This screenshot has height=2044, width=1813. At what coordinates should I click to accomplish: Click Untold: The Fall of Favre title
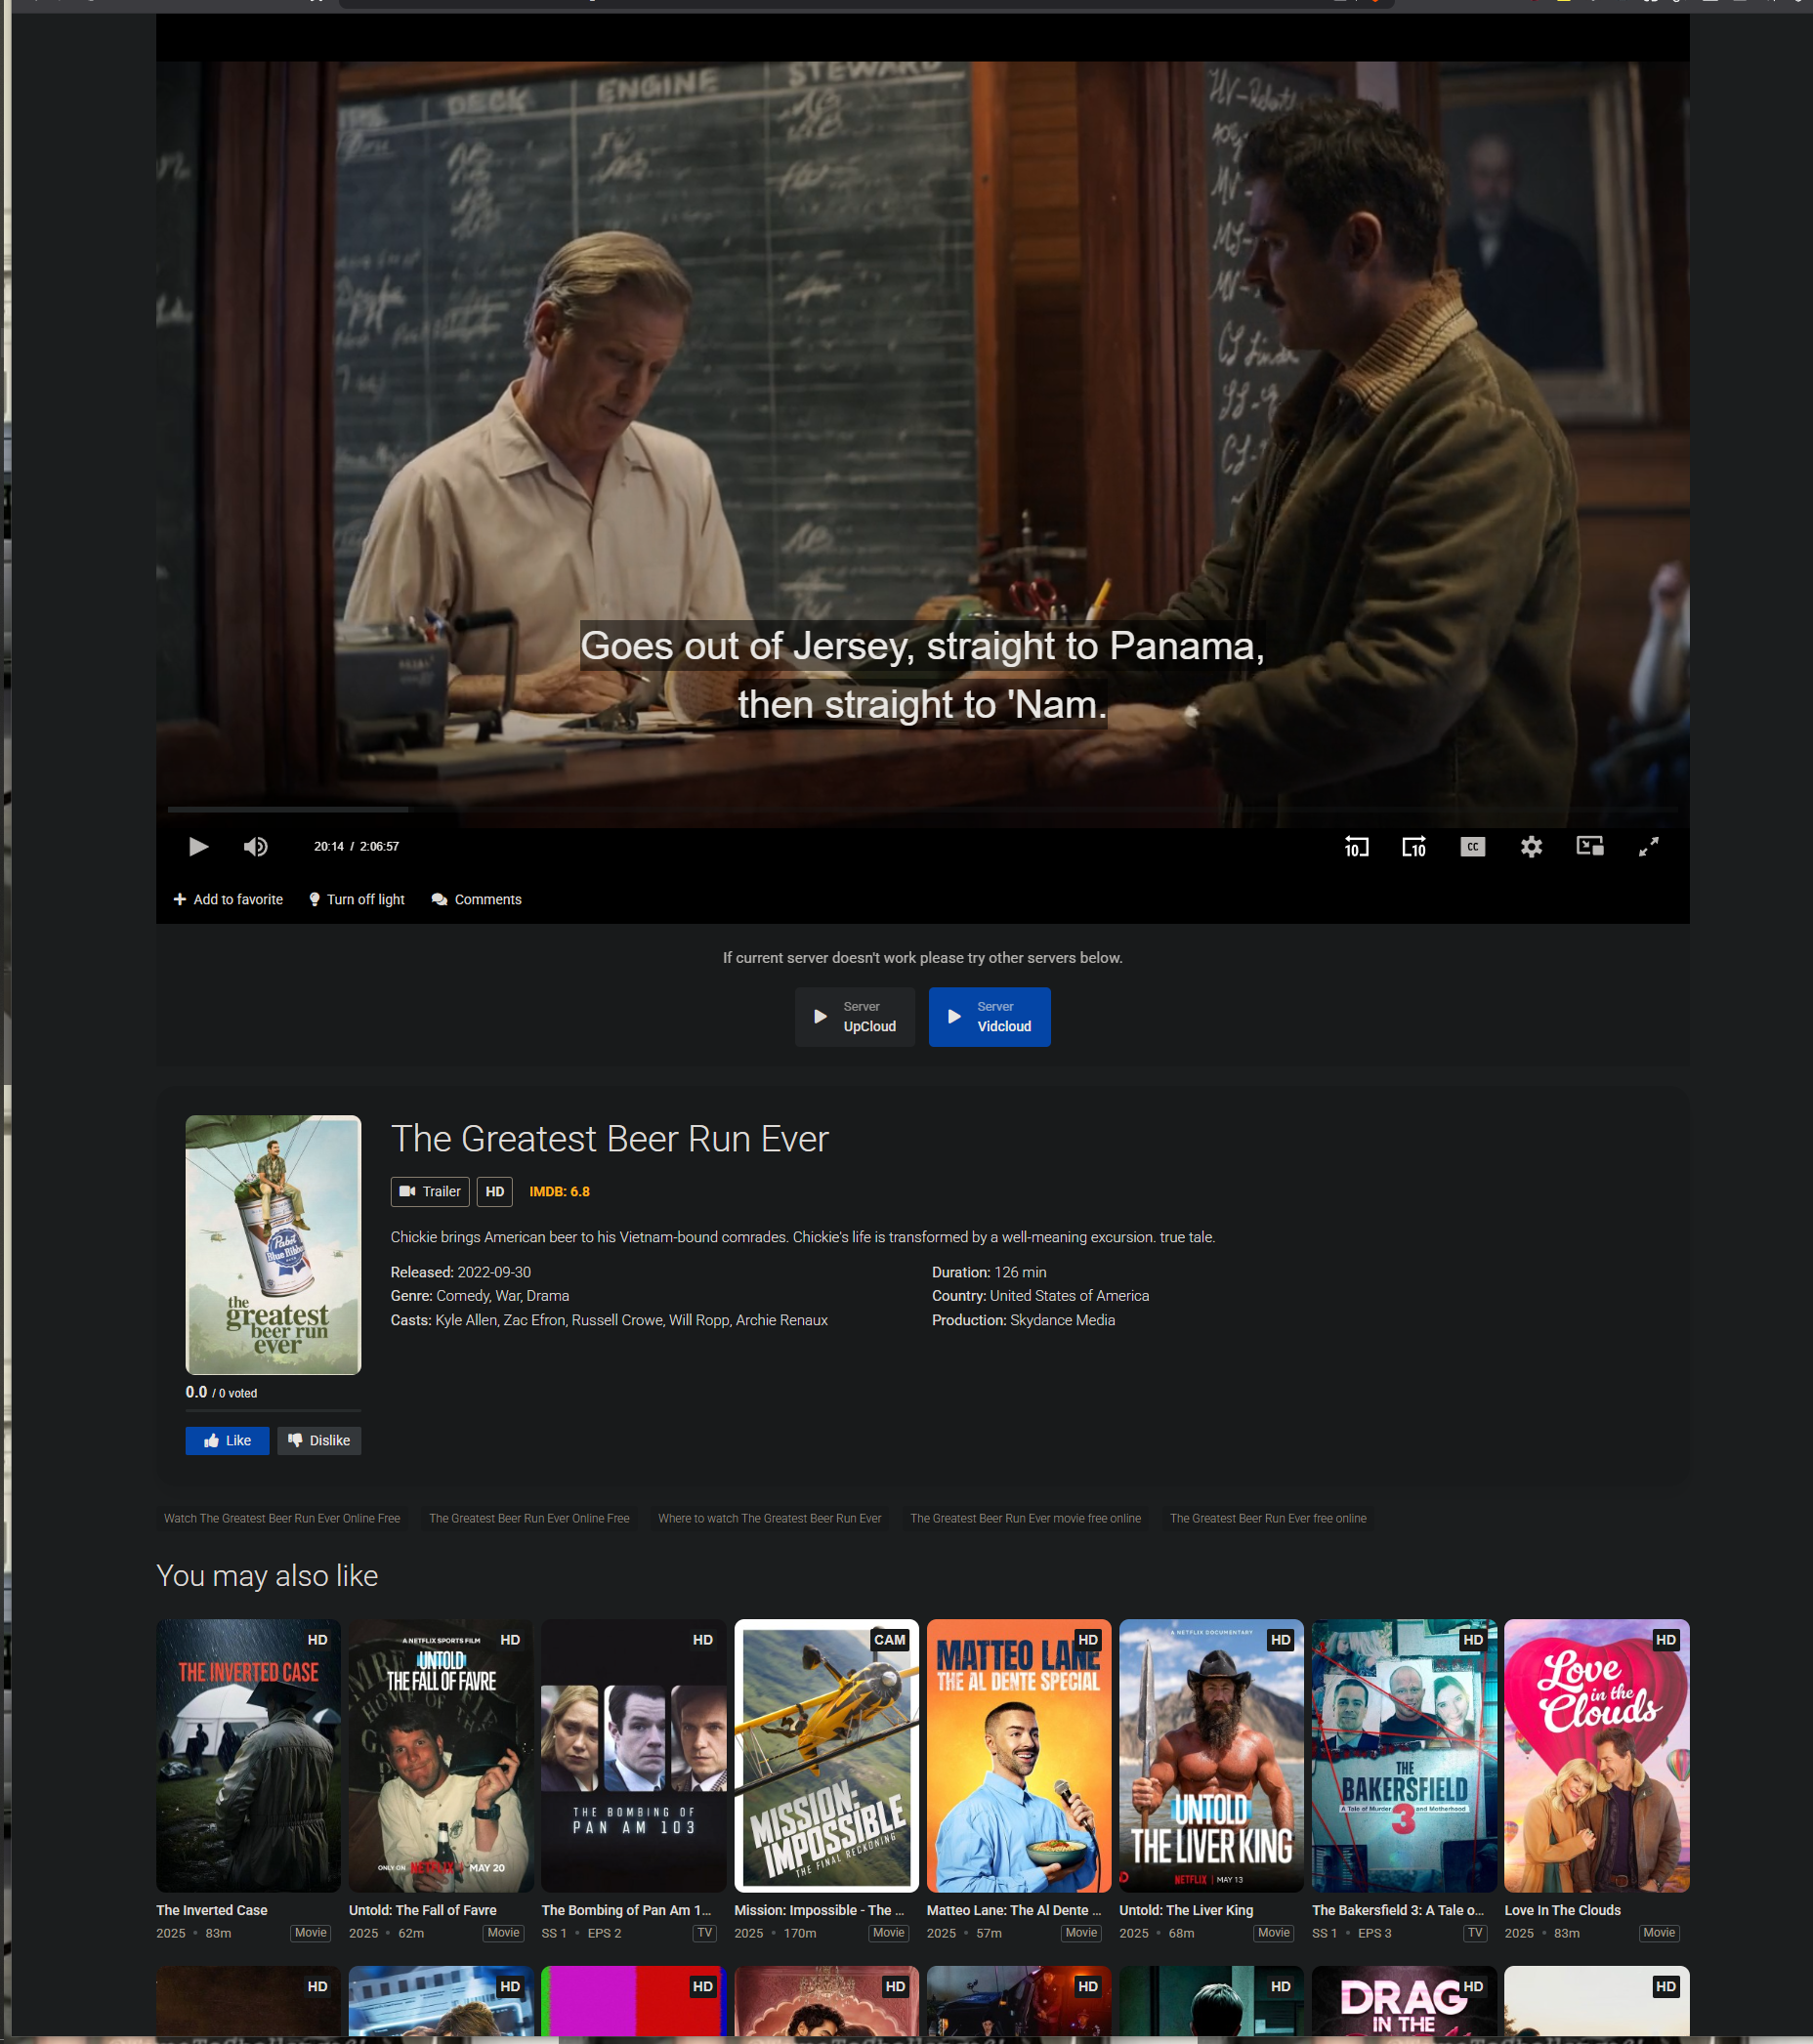coord(422,1910)
